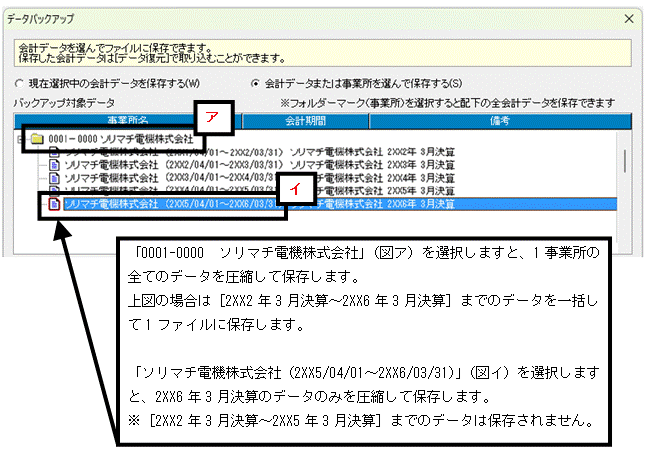This screenshot has width=662, height=461.
Task: Click the data list vertical scrollbar thumb
Action: point(625,161)
